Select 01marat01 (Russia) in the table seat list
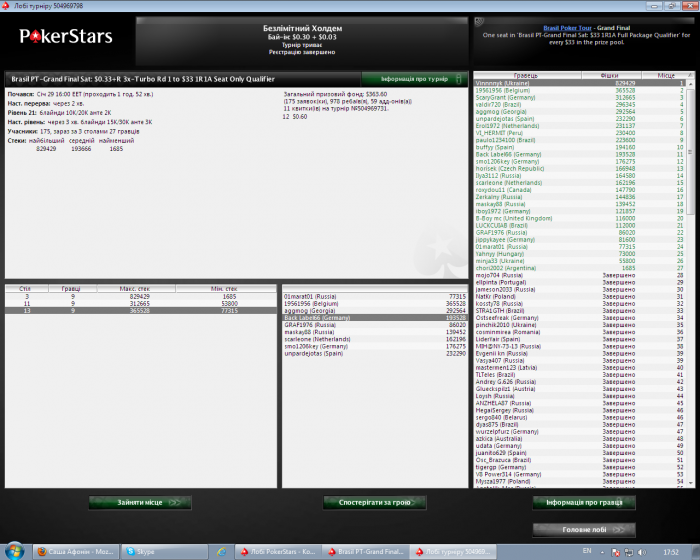Viewport: 700px width, 560px height. [x=375, y=297]
